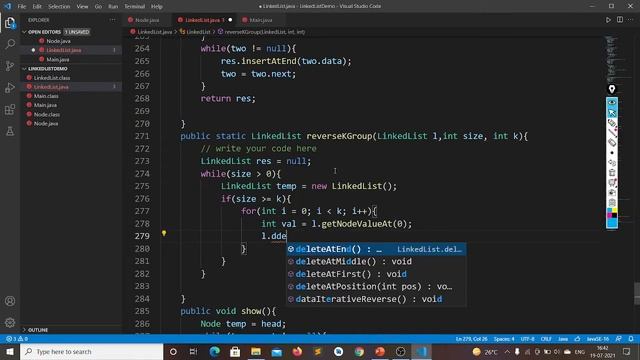Toggle annotation visibility eye icon
640x360 pixels.
[612, 102]
